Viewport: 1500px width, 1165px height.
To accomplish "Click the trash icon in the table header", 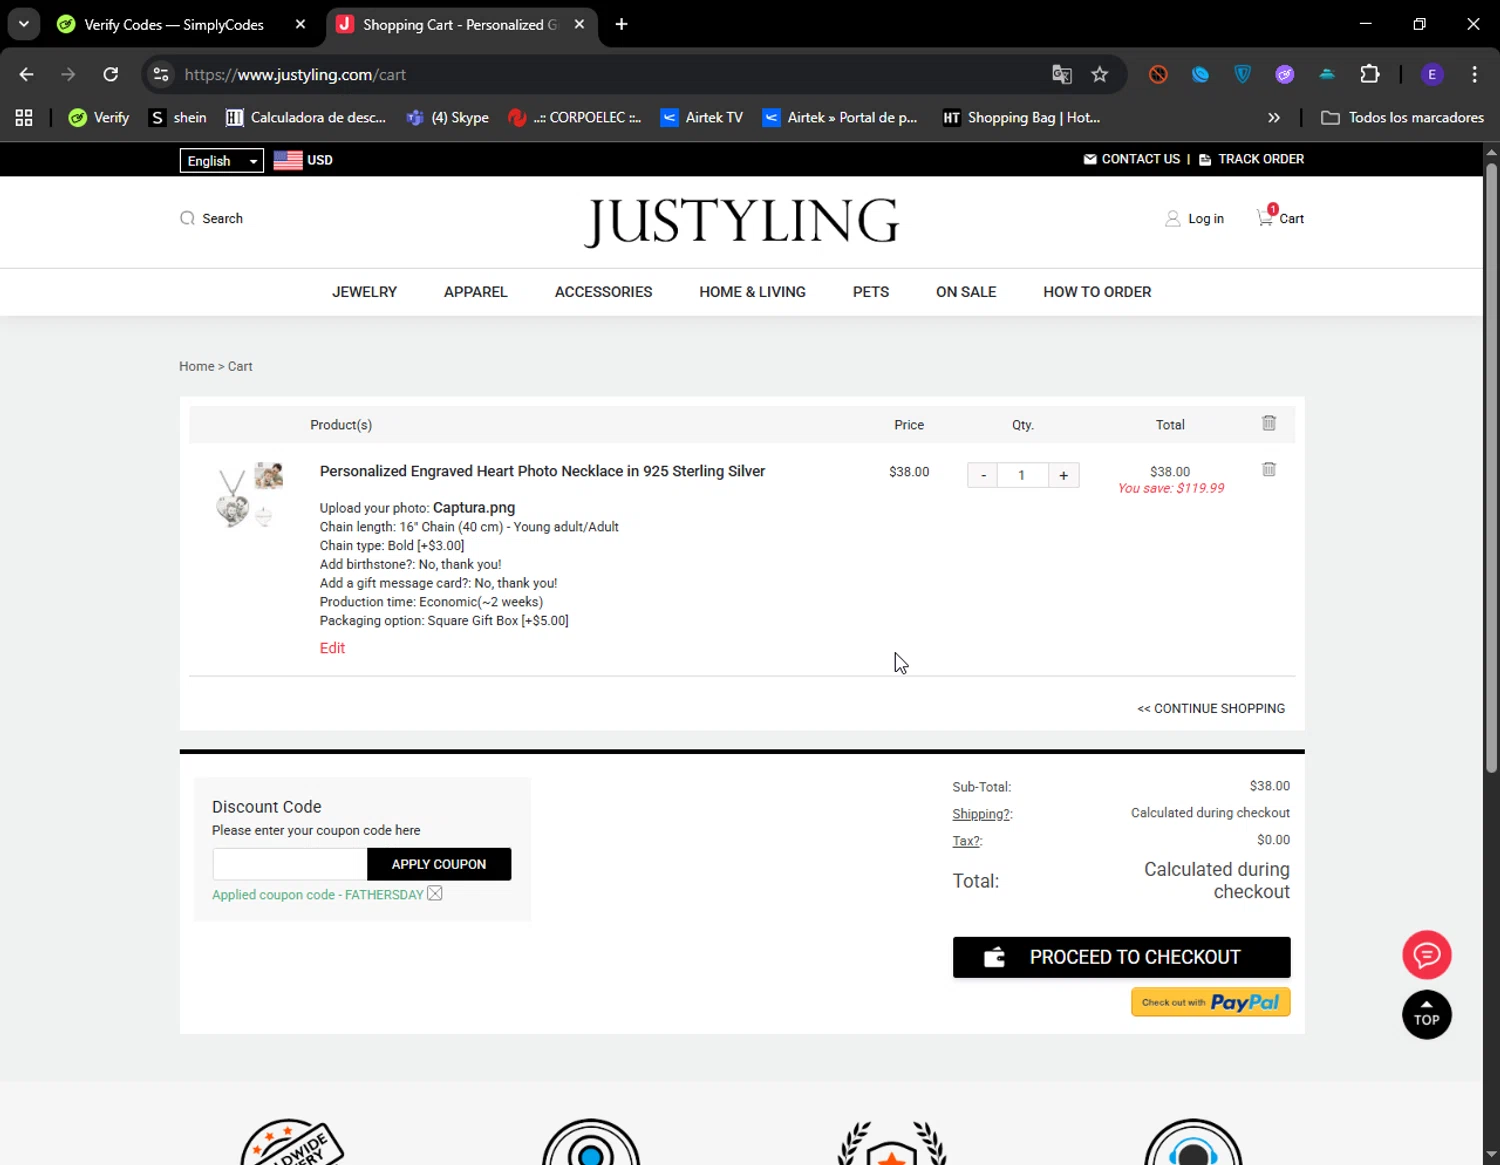I will (x=1269, y=423).
